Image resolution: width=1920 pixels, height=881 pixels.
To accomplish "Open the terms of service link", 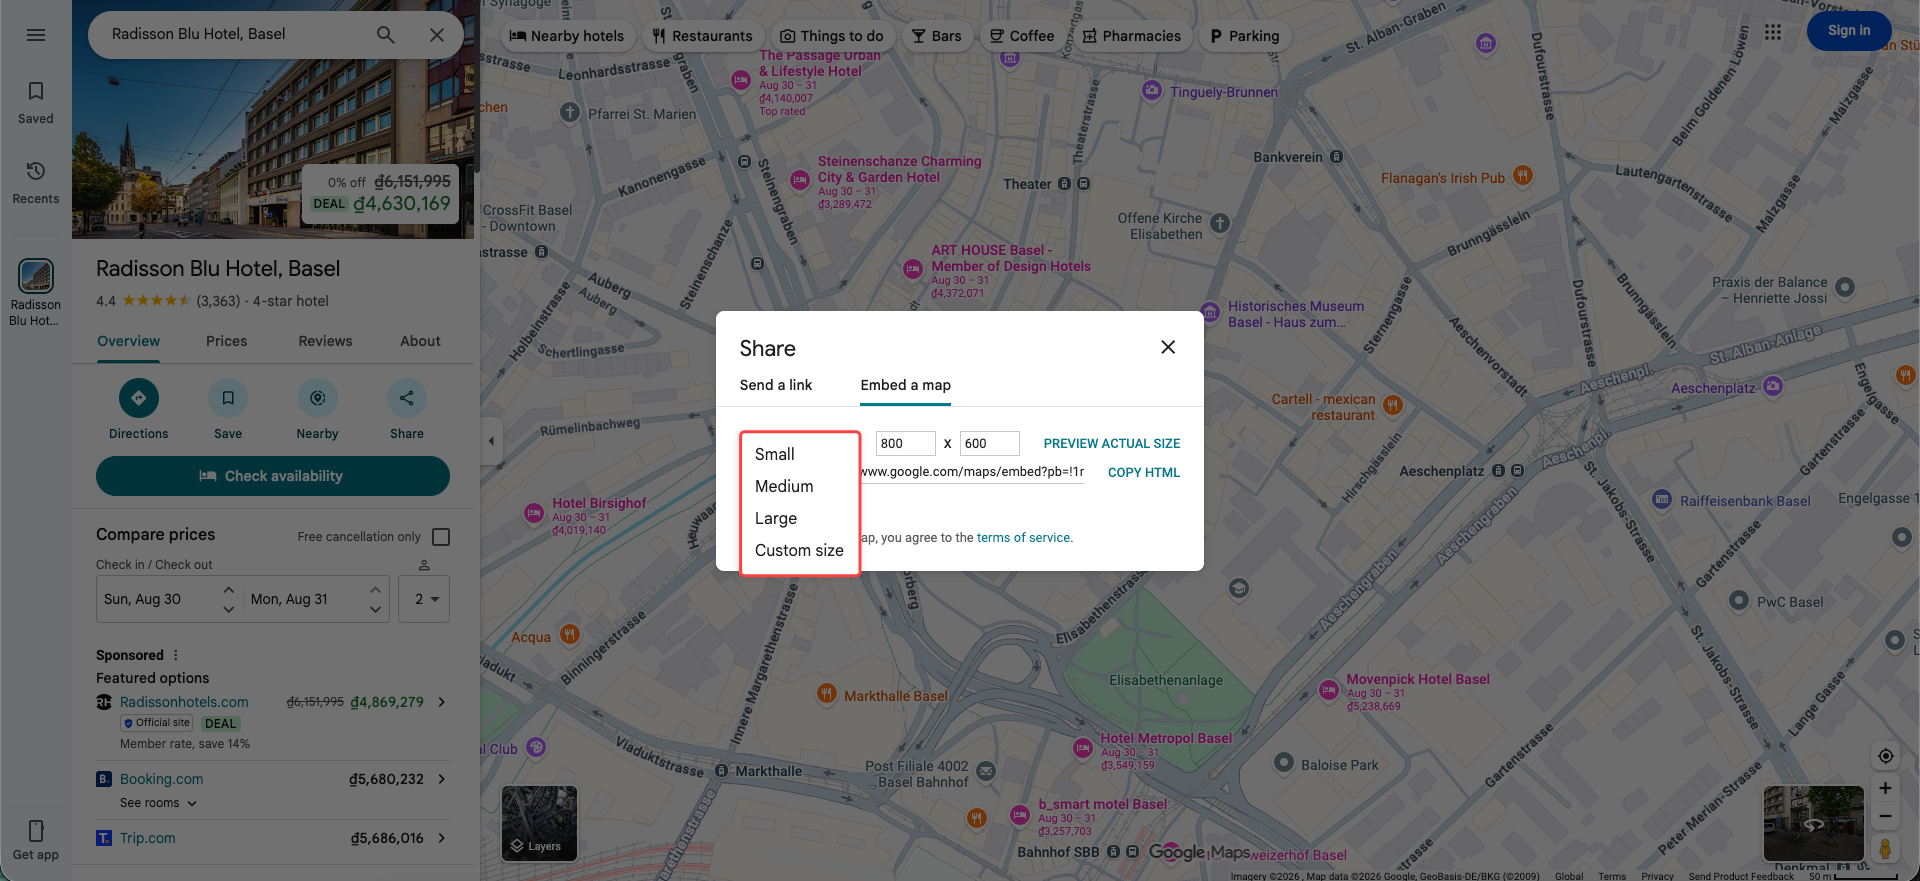I will 1023,538.
